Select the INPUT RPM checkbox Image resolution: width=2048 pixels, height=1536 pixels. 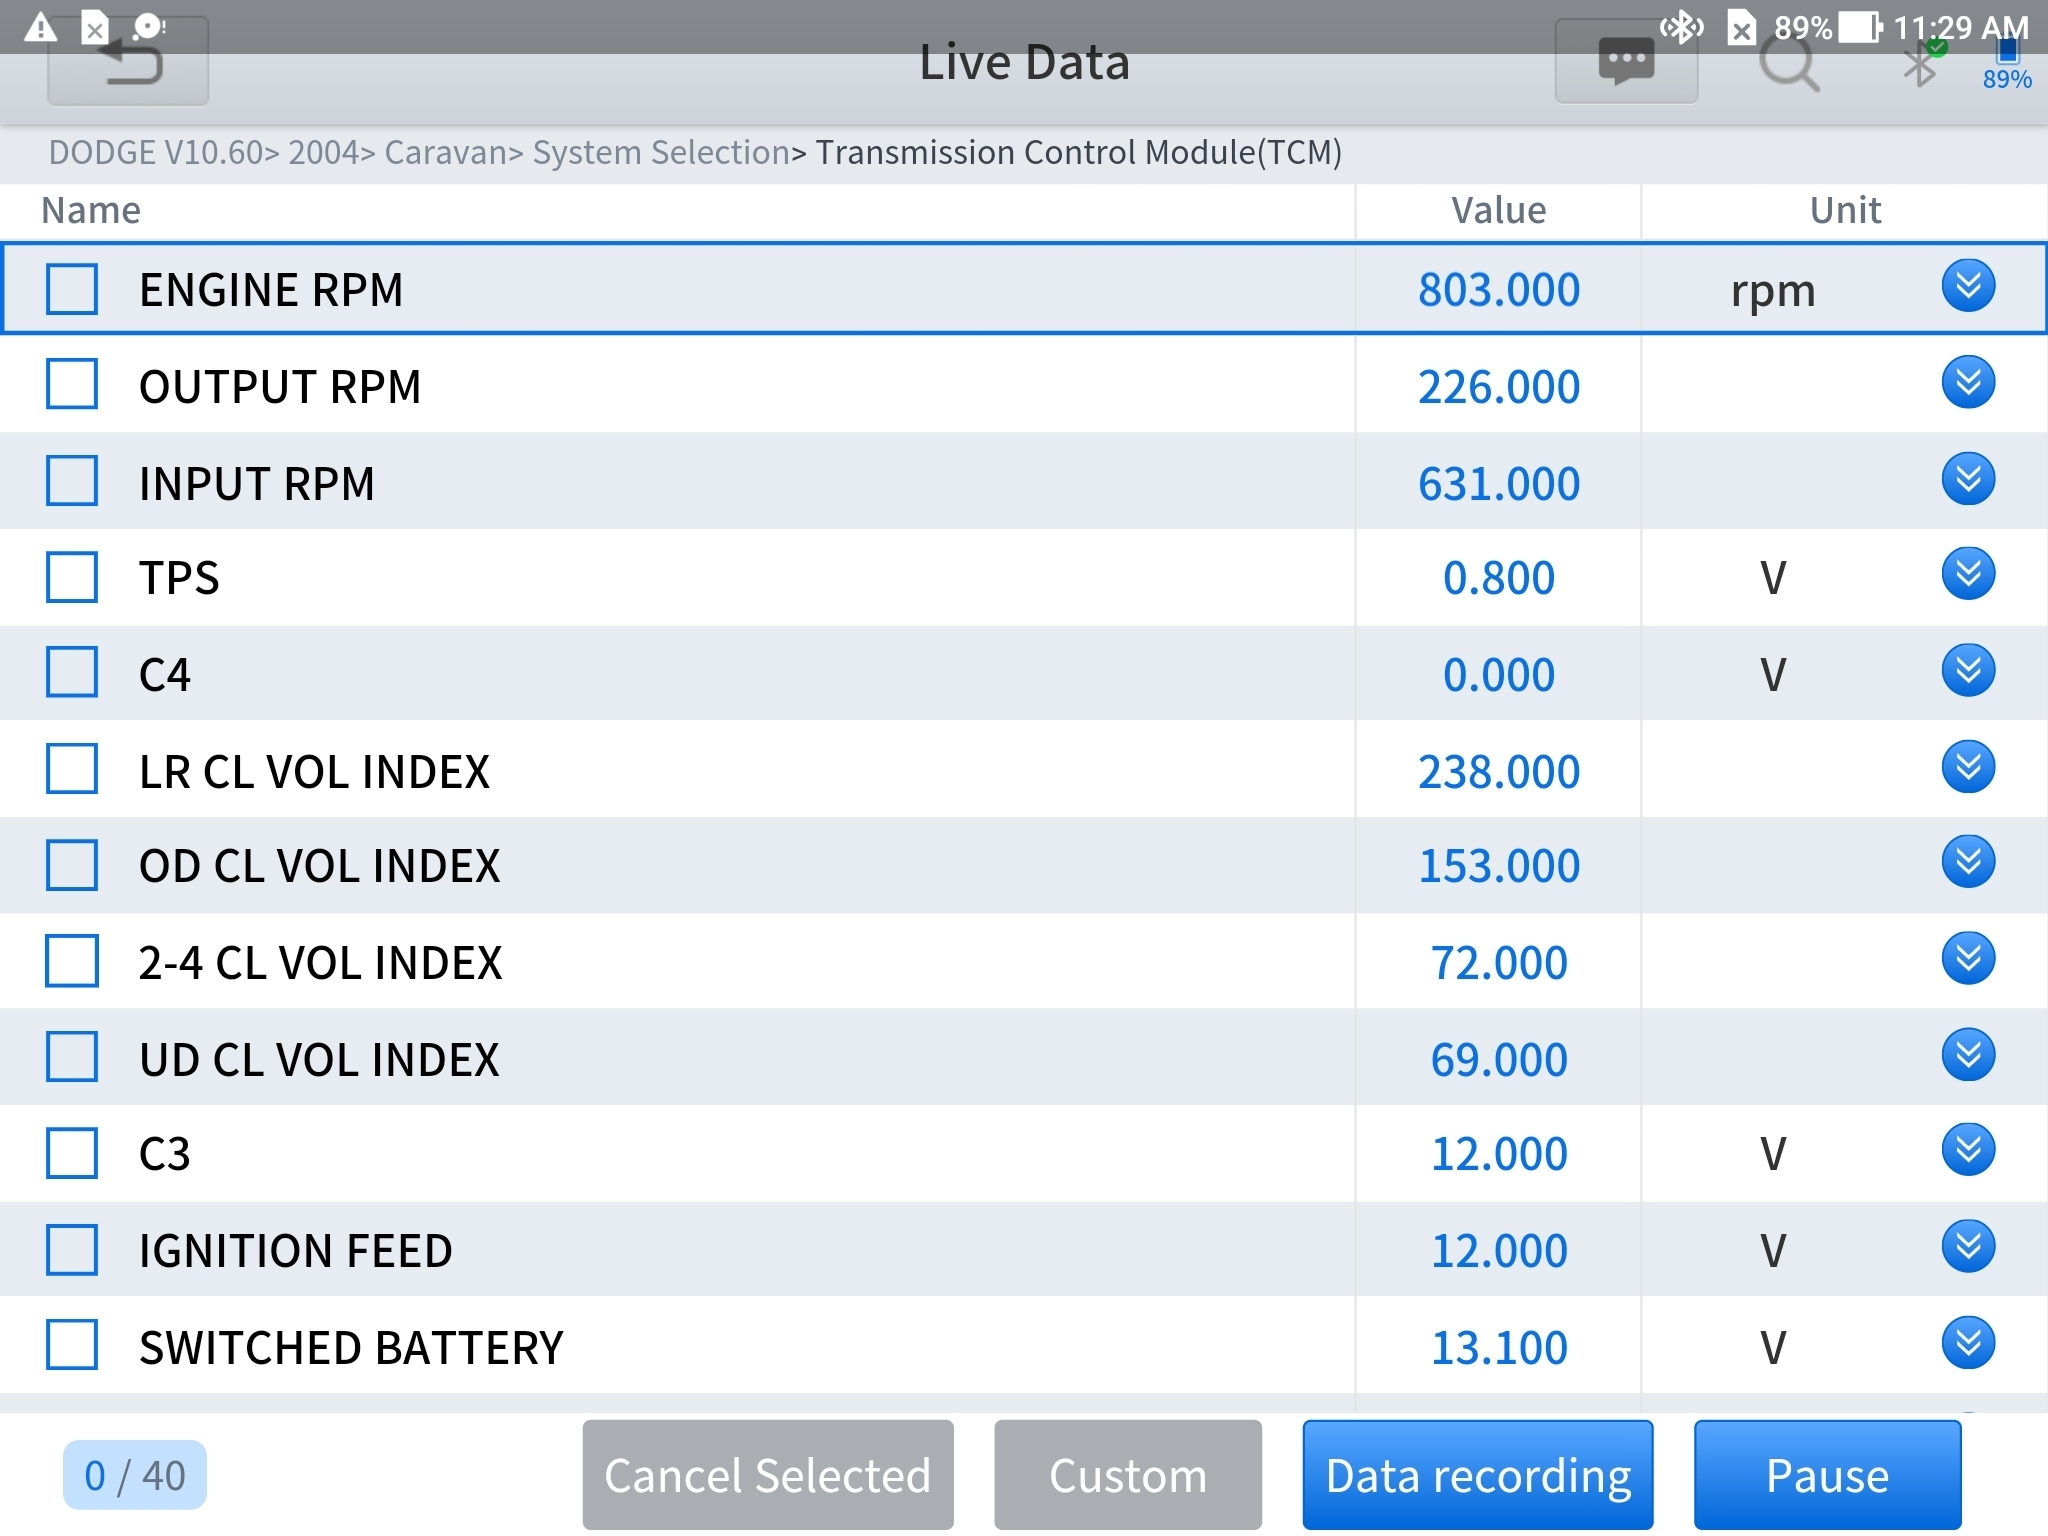(72, 481)
